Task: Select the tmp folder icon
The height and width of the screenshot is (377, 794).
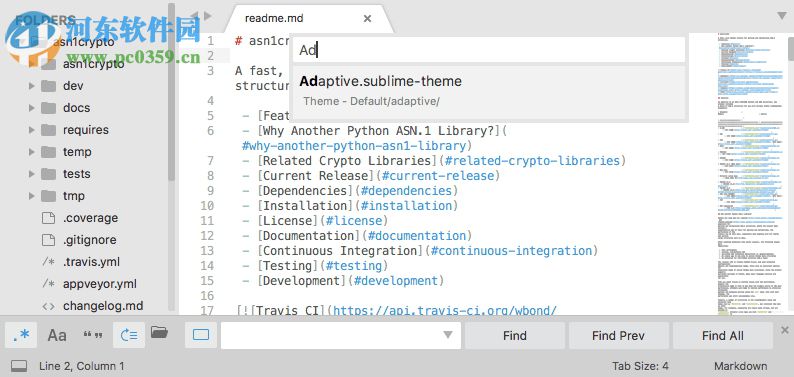Action: pyautogui.click(x=48, y=196)
